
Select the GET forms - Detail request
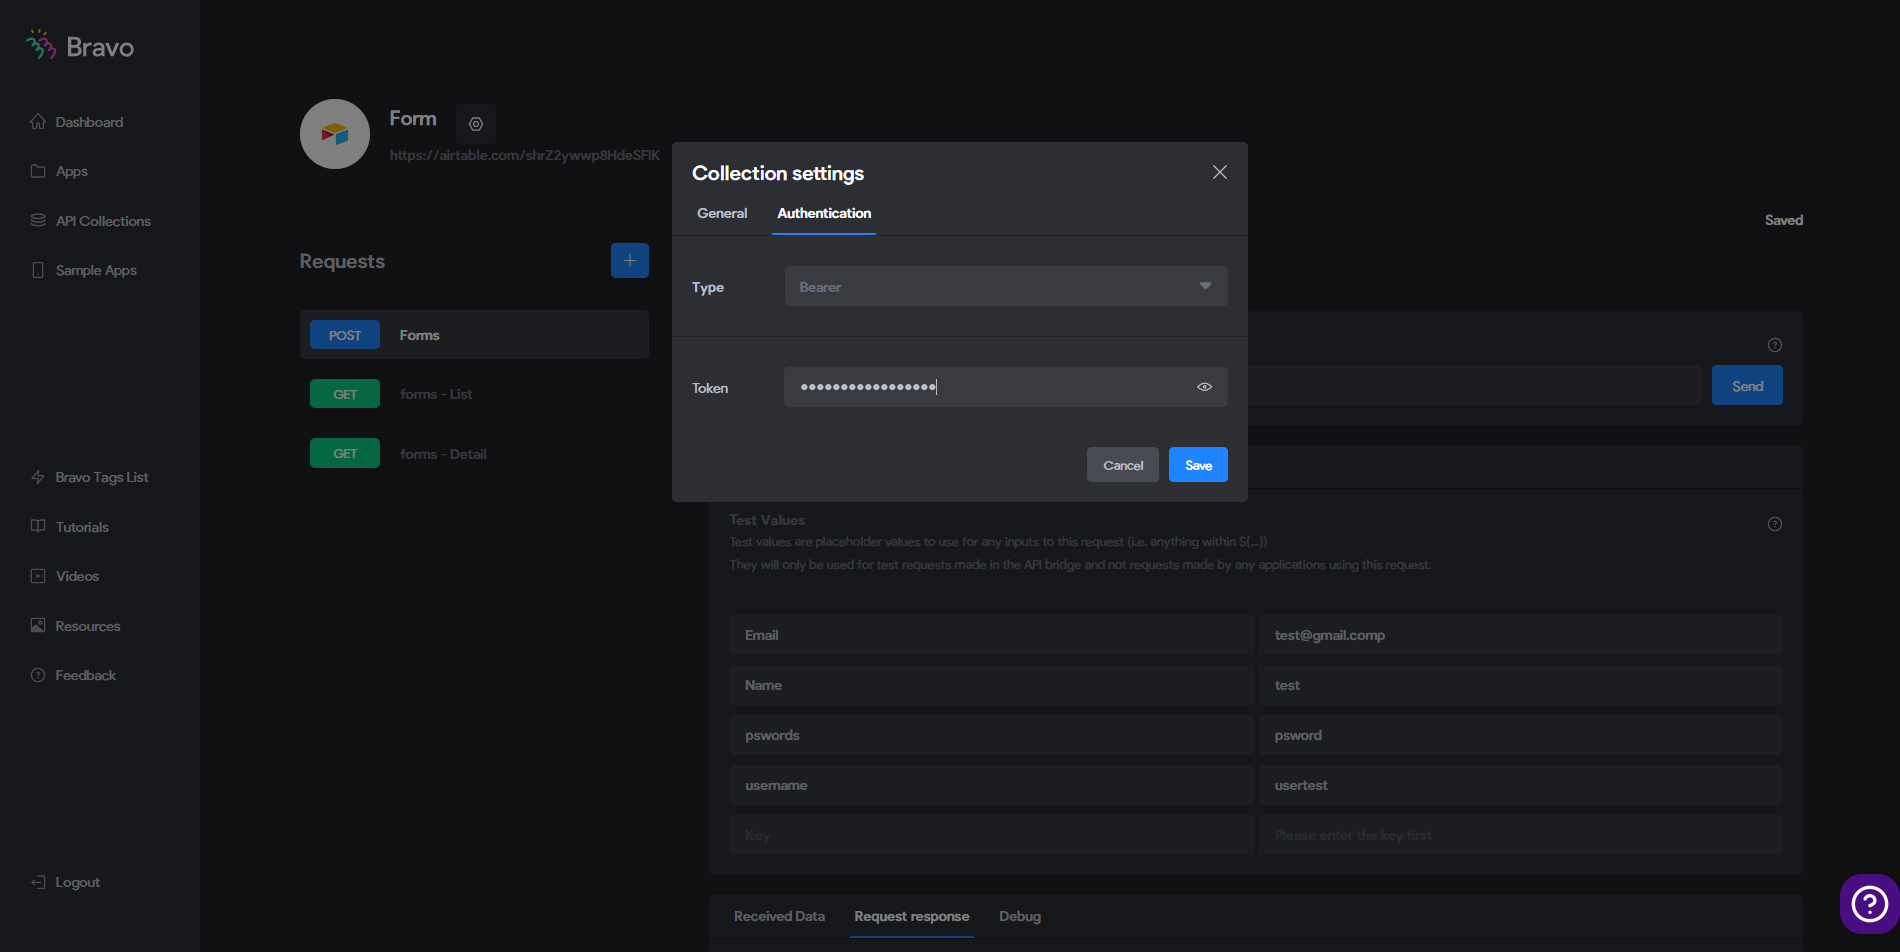point(474,453)
